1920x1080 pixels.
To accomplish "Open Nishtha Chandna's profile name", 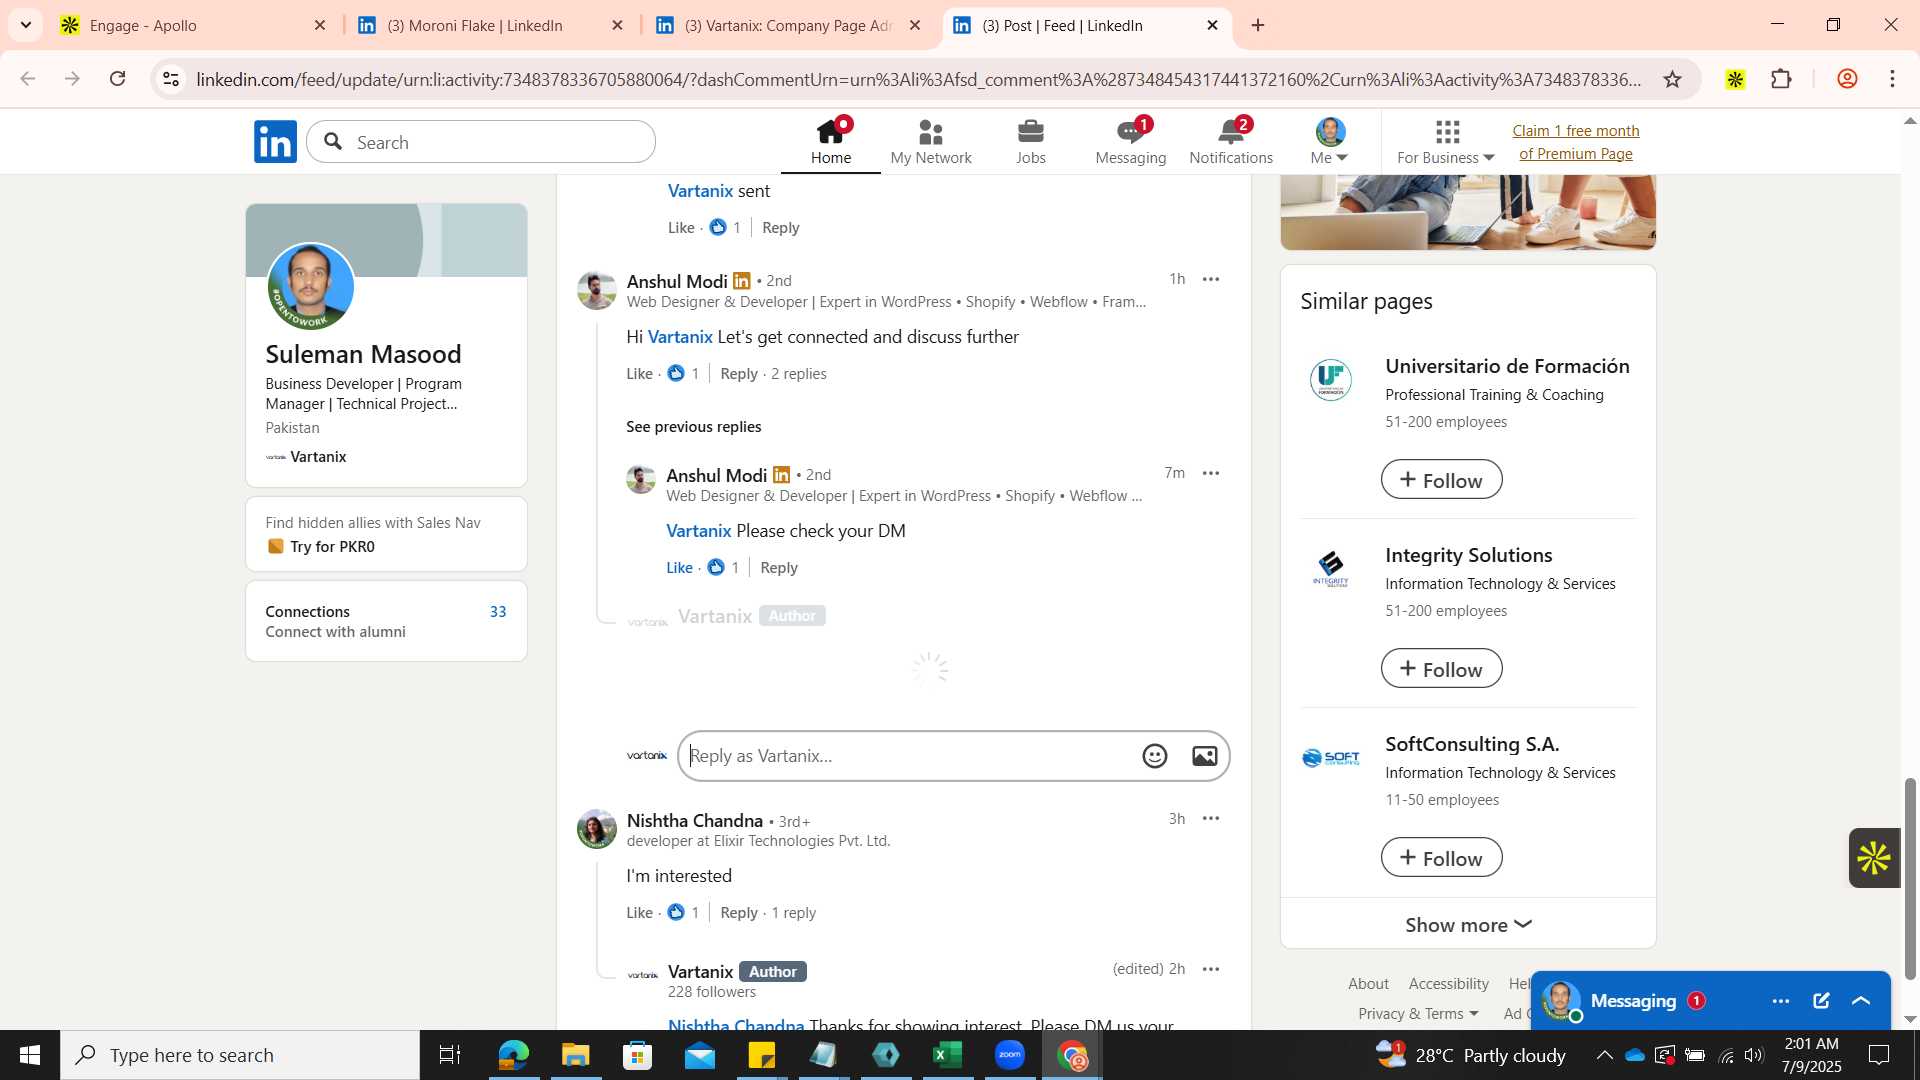I will point(694,820).
